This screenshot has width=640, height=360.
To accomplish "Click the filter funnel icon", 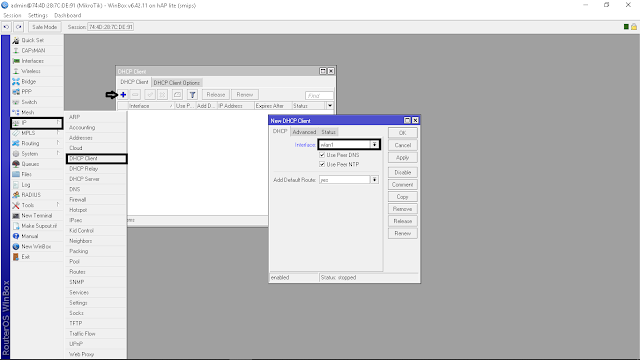I will tap(192, 95).
